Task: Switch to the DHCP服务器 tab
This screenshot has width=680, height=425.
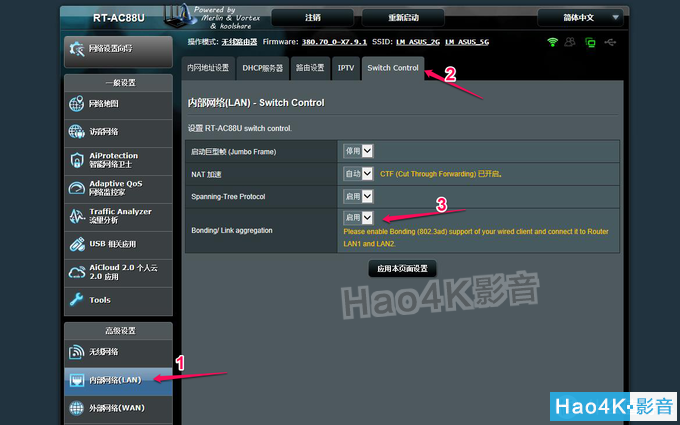Action: 263,68
